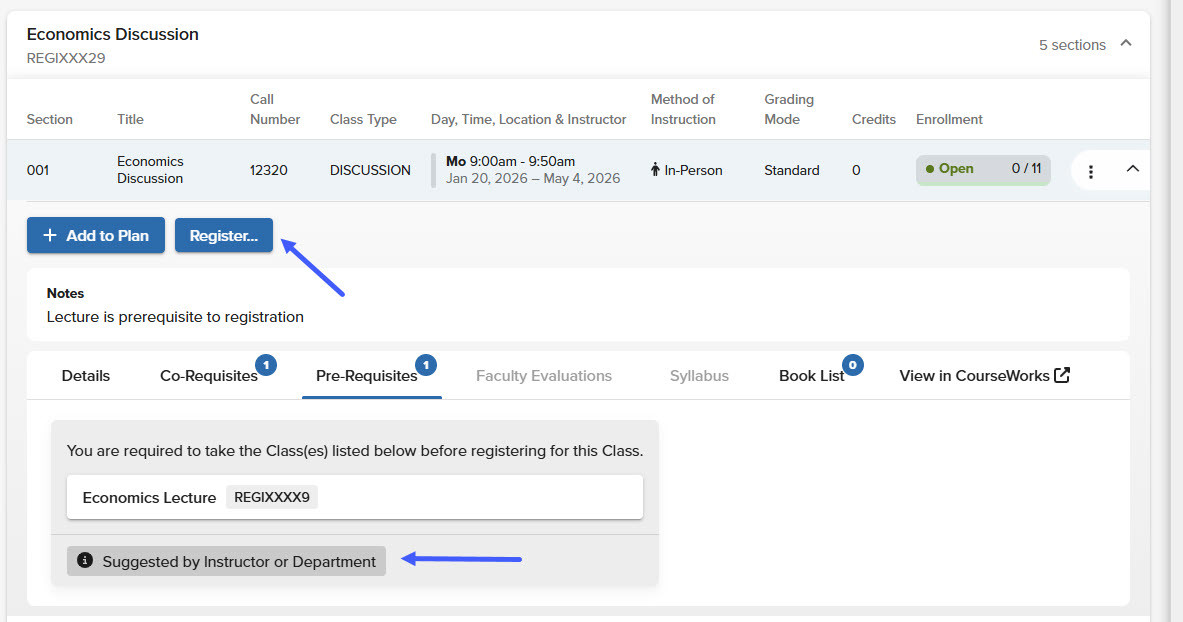Click the info icon beside Suggested by Instructor
Screen dimensions: 1183x622
[85, 561]
